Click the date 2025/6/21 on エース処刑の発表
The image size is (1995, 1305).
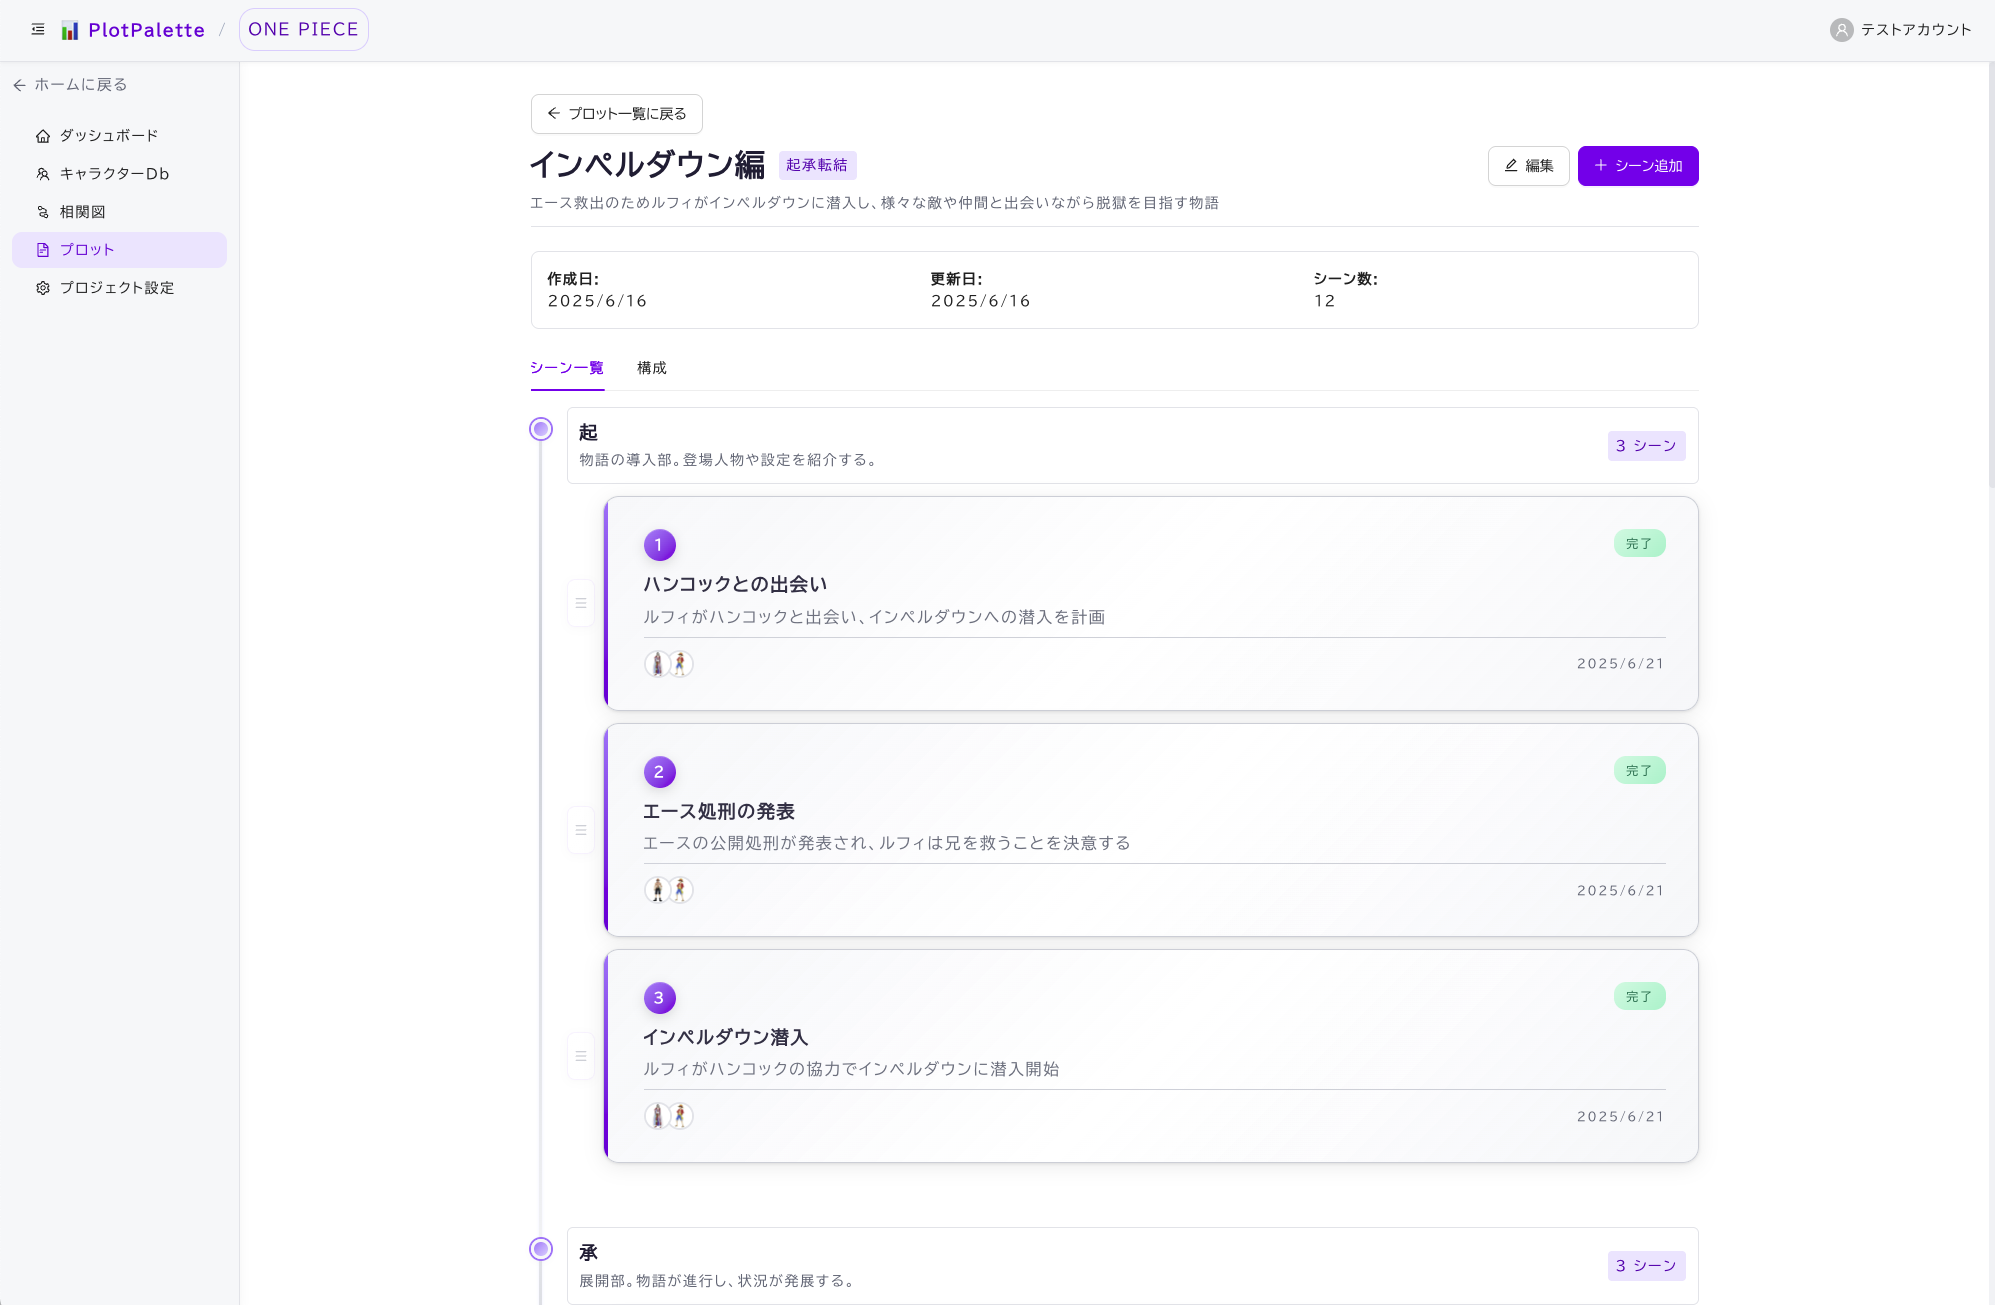point(1620,891)
